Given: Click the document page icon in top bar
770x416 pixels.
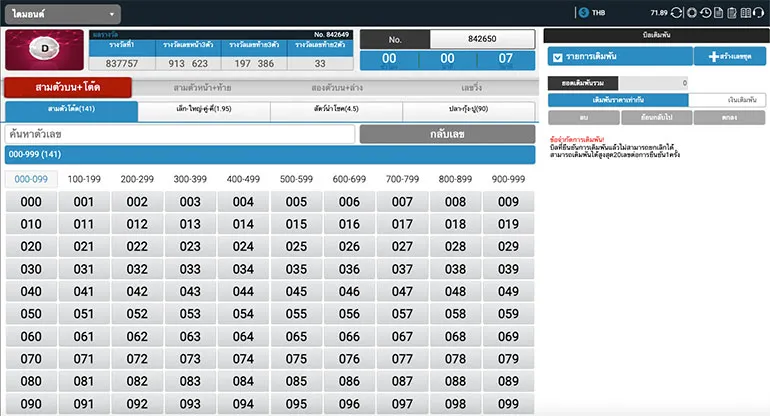Looking at the screenshot, I should (719, 12).
